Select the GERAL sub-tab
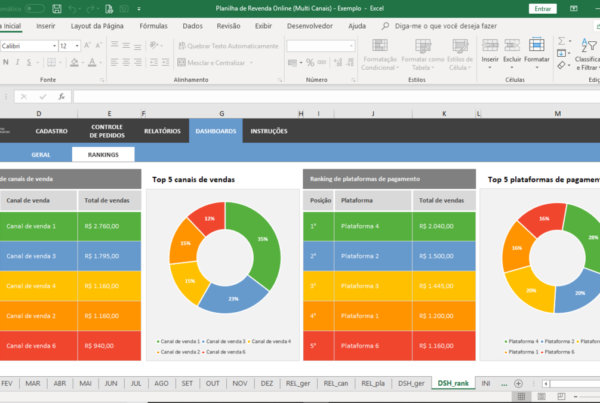The height and width of the screenshot is (403, 600). pos(41,155)
